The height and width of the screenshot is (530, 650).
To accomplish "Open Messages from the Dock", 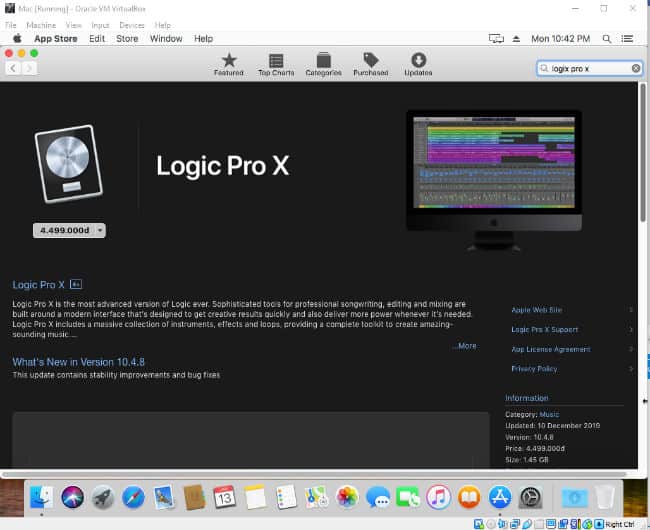I will click(378, 497).
